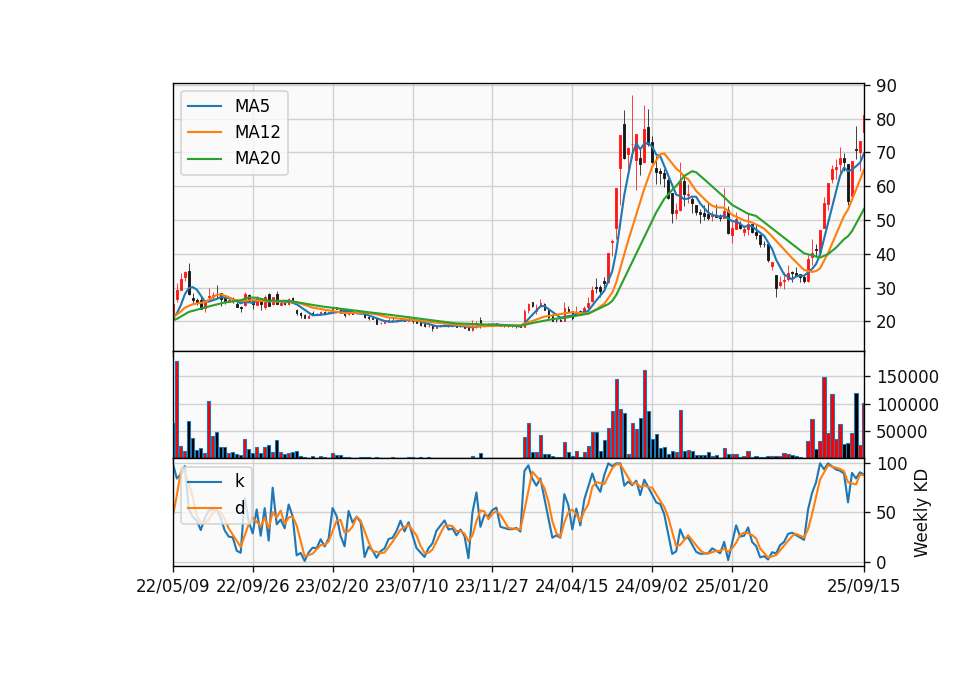Click the price axis value 30
Screen dimensions: 960x690
887,288
